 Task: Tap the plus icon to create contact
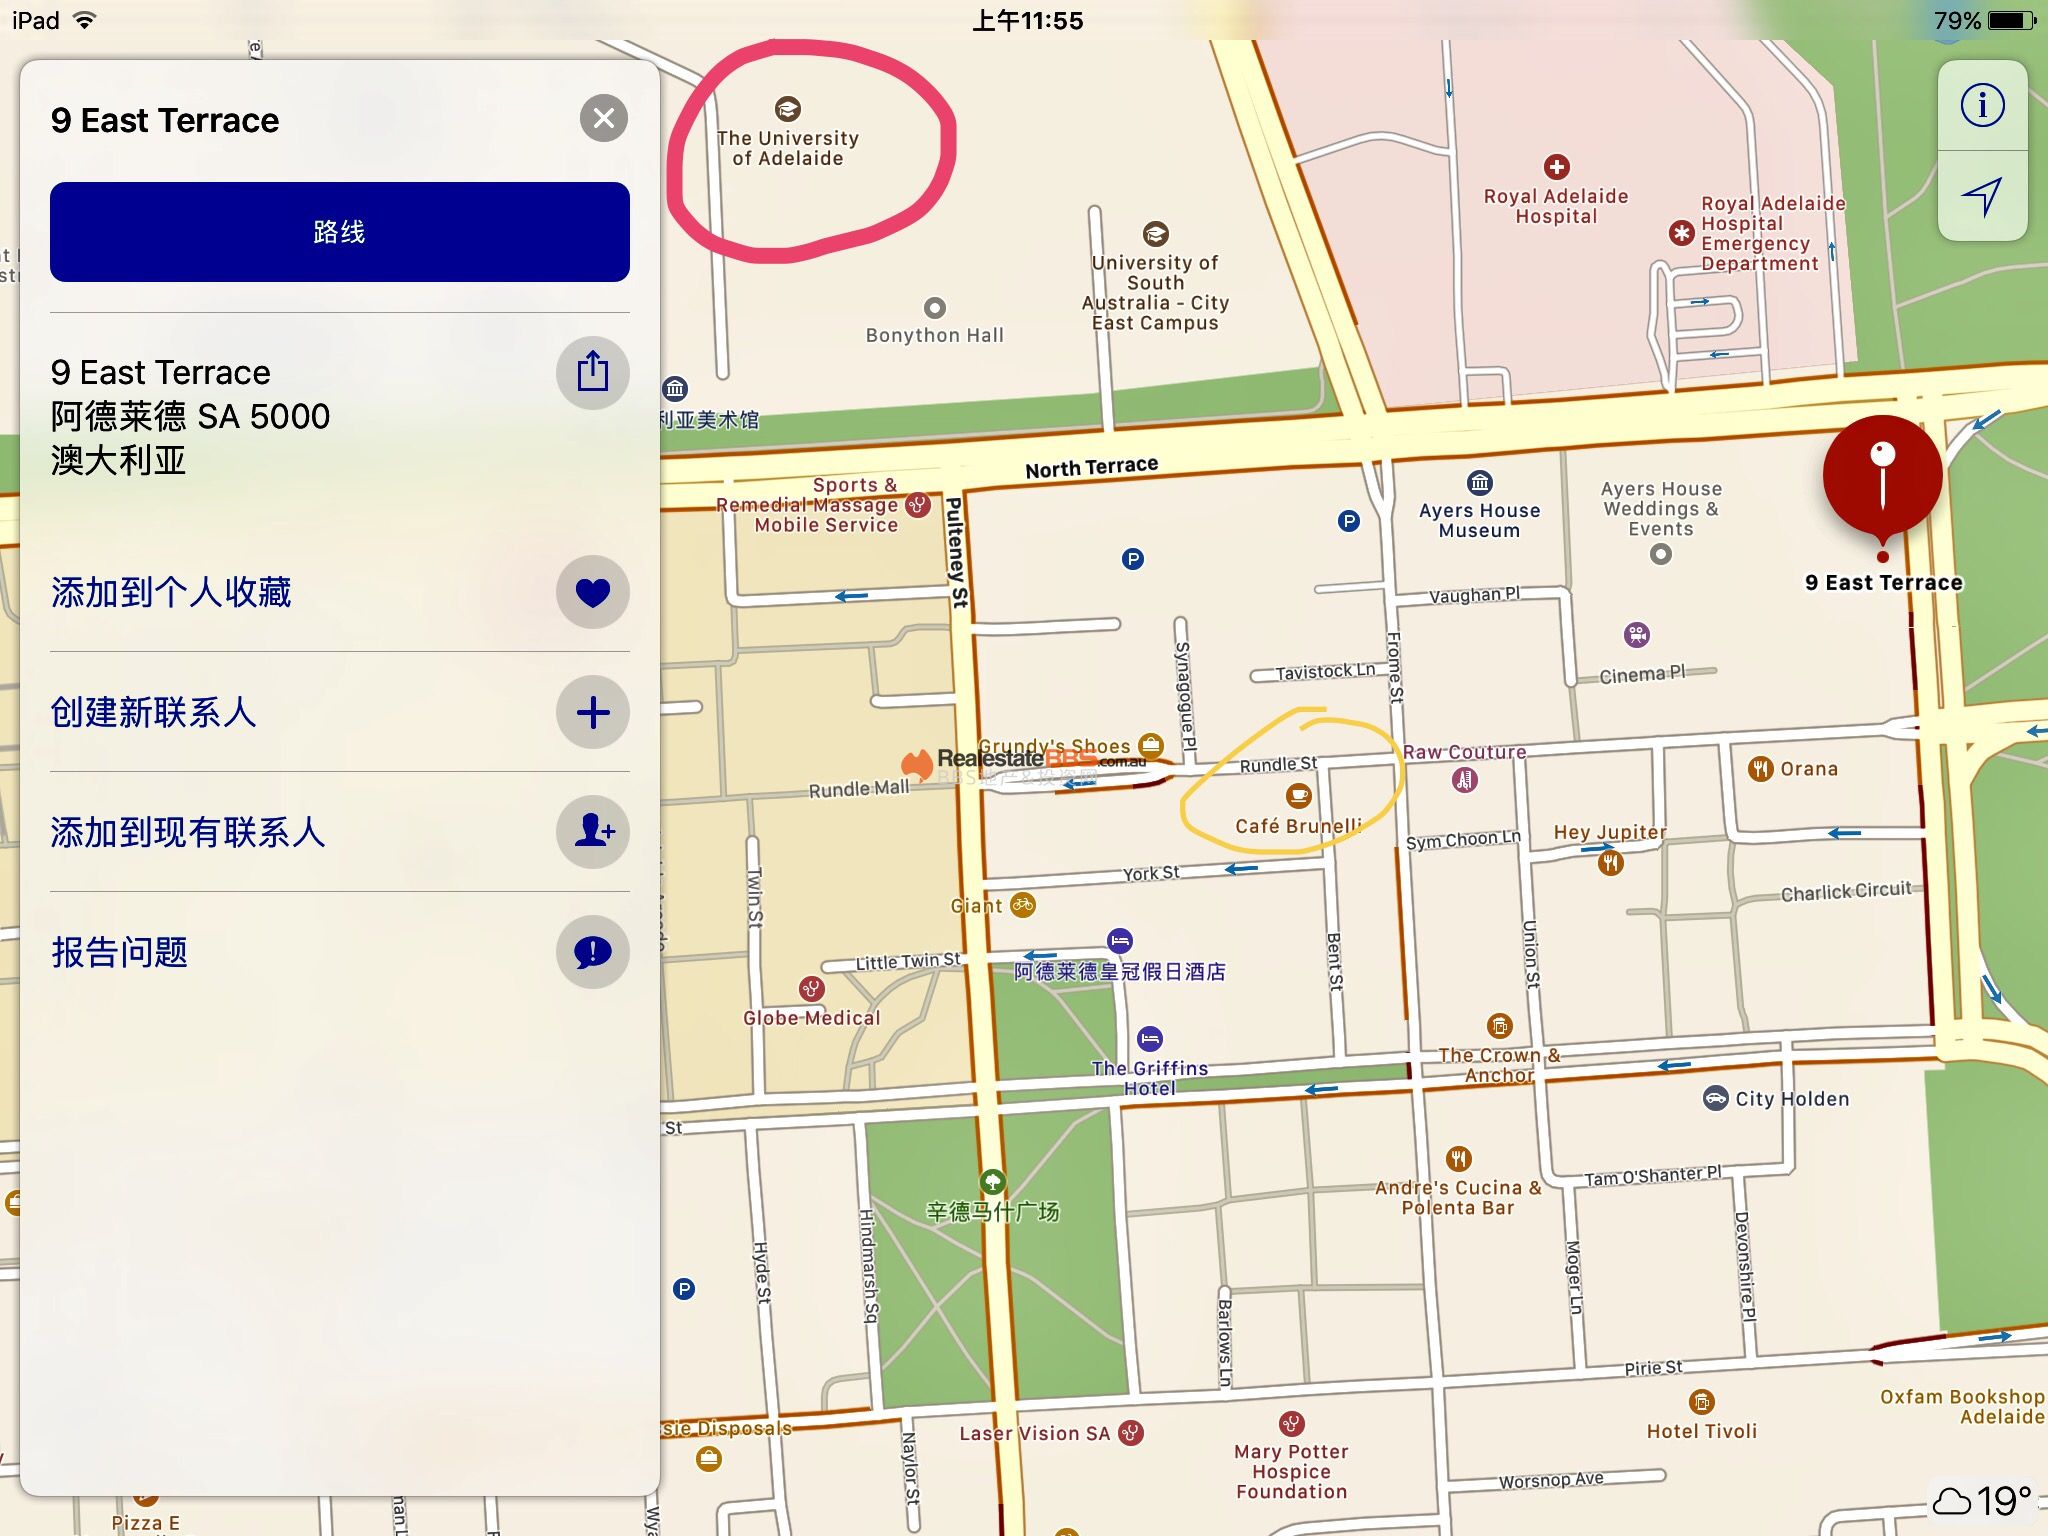point(592,712)
